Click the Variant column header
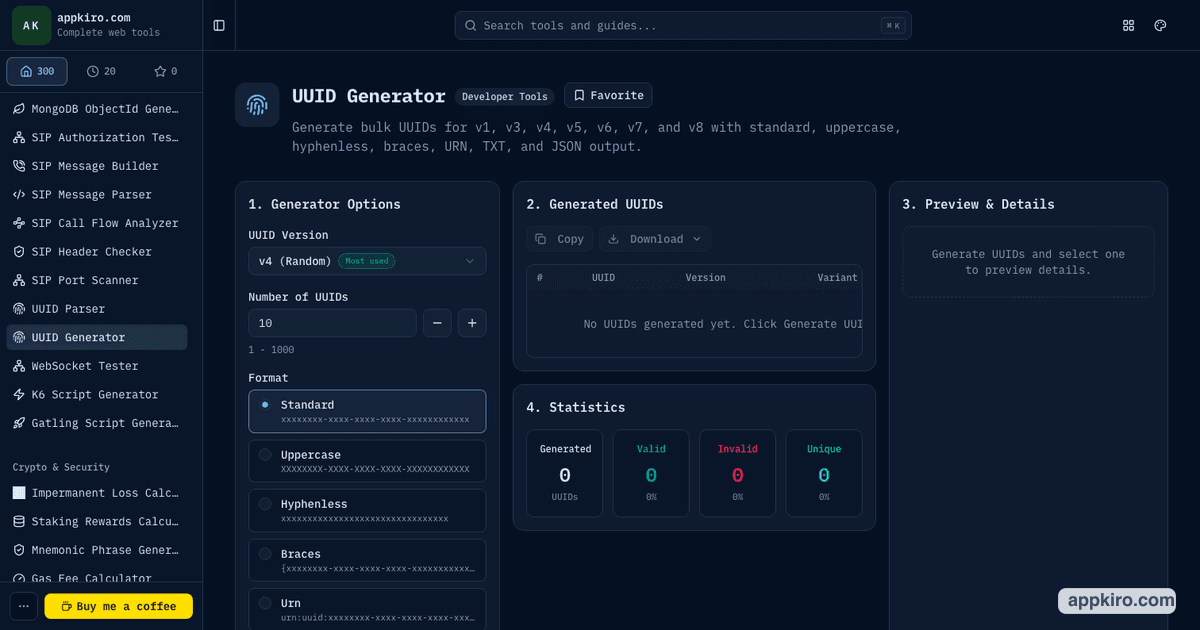The height and width of the screenshot is (630, 1200). pyautogui.click(x=837, y=277)
